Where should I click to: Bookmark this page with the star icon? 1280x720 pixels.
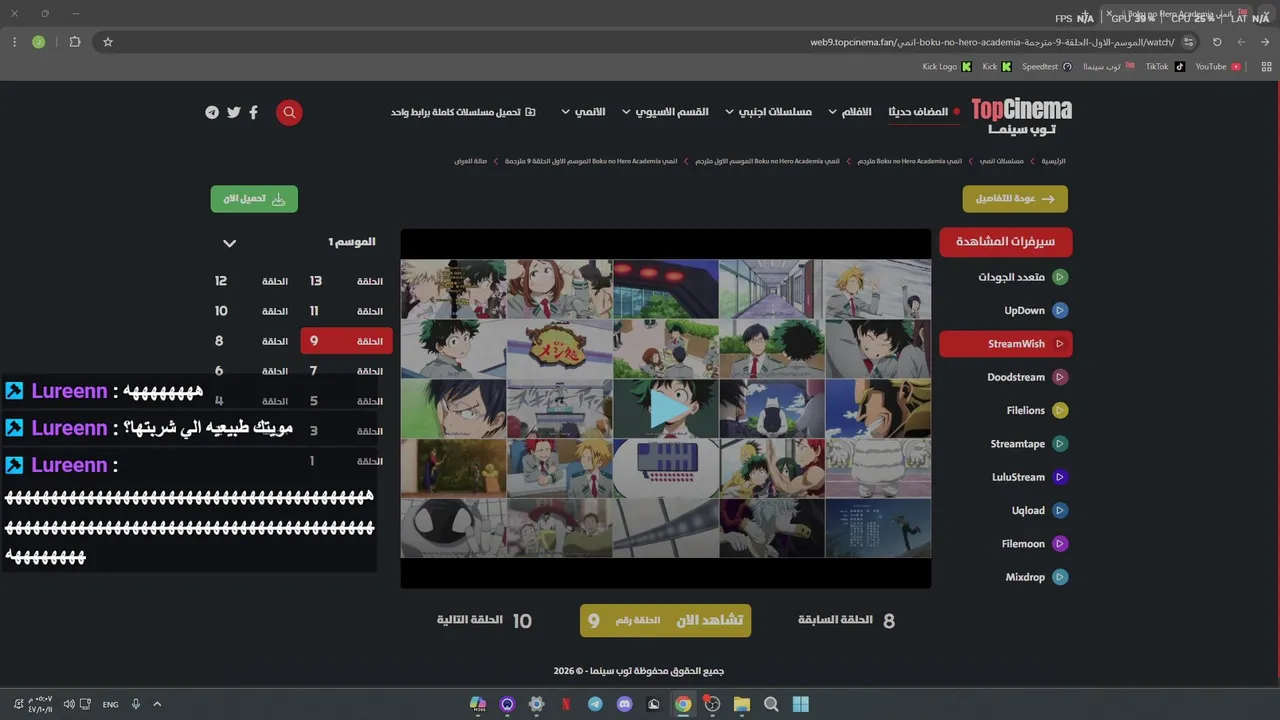pos(108,42)
